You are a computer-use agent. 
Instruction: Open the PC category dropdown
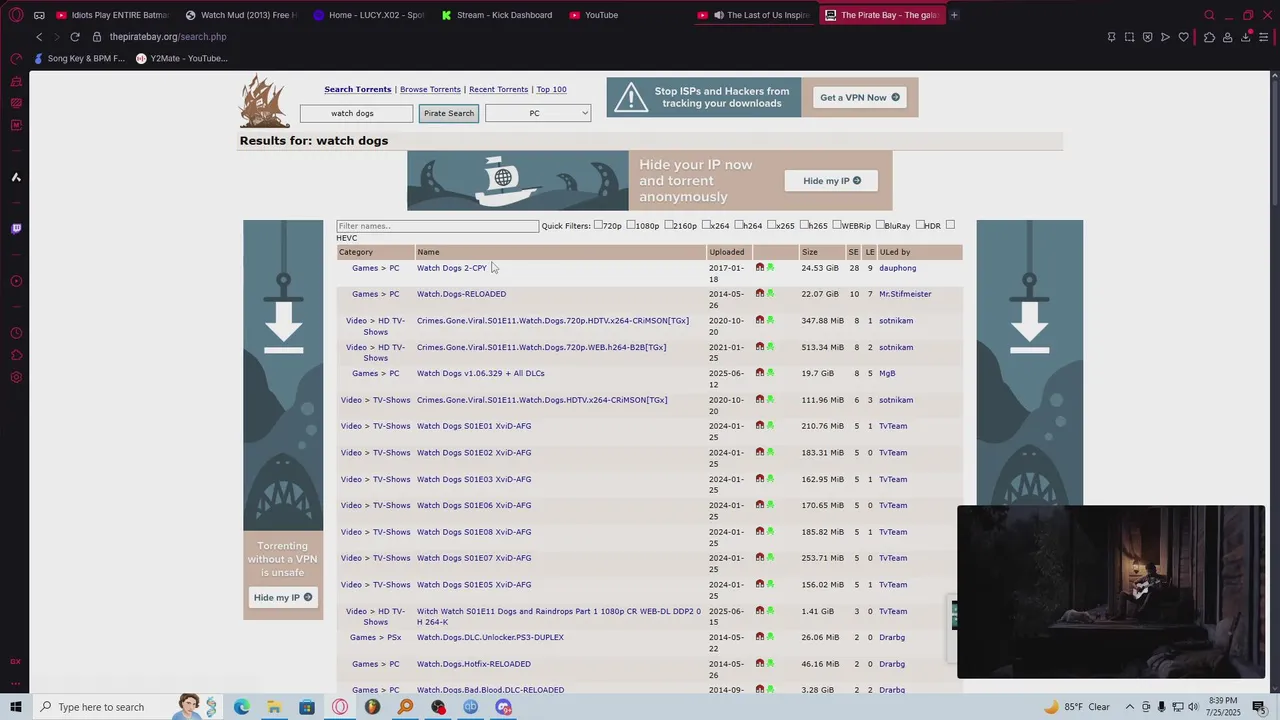(x=538, y=113)
